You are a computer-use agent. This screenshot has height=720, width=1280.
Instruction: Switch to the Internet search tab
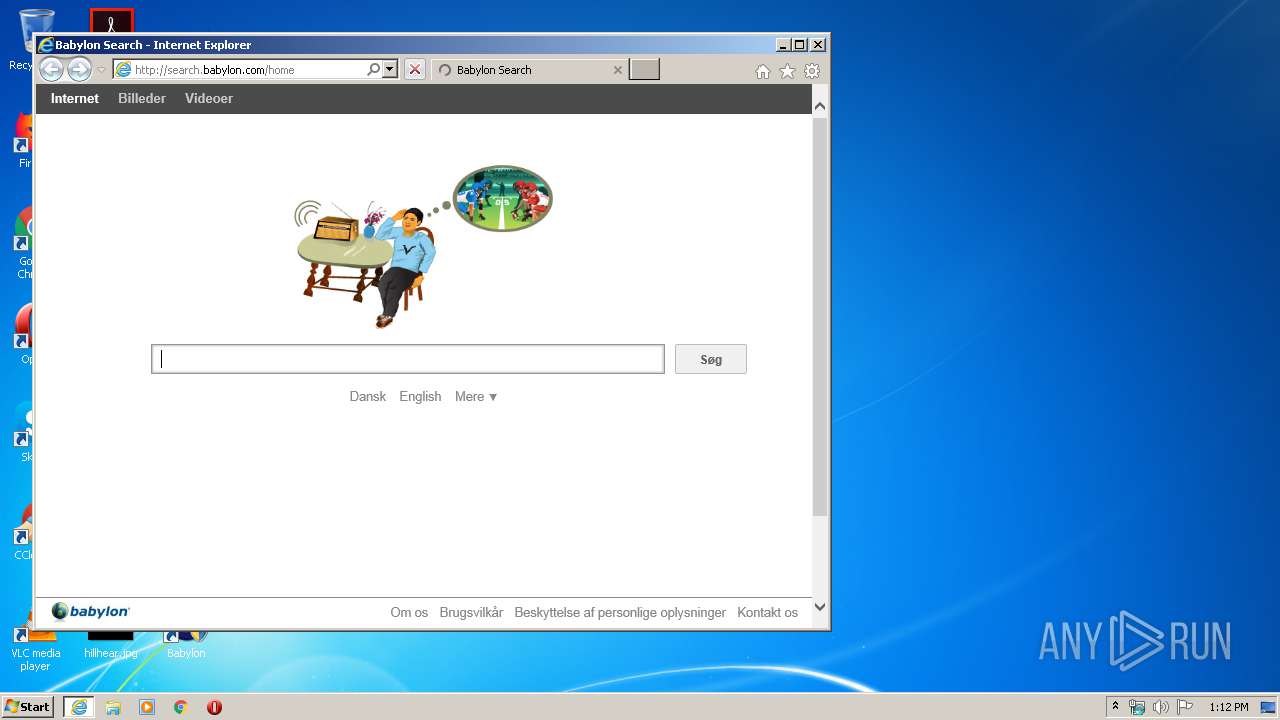(75, 98)
